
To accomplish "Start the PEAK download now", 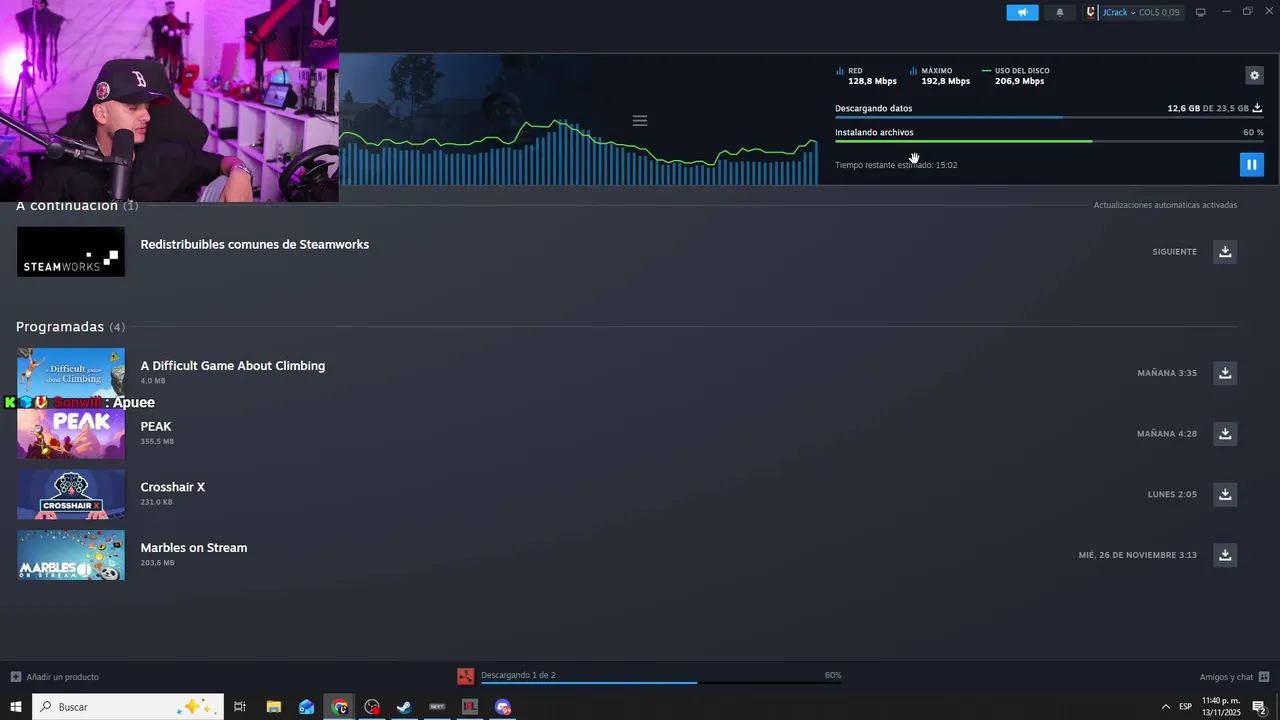I will [x=1225, y=433].
